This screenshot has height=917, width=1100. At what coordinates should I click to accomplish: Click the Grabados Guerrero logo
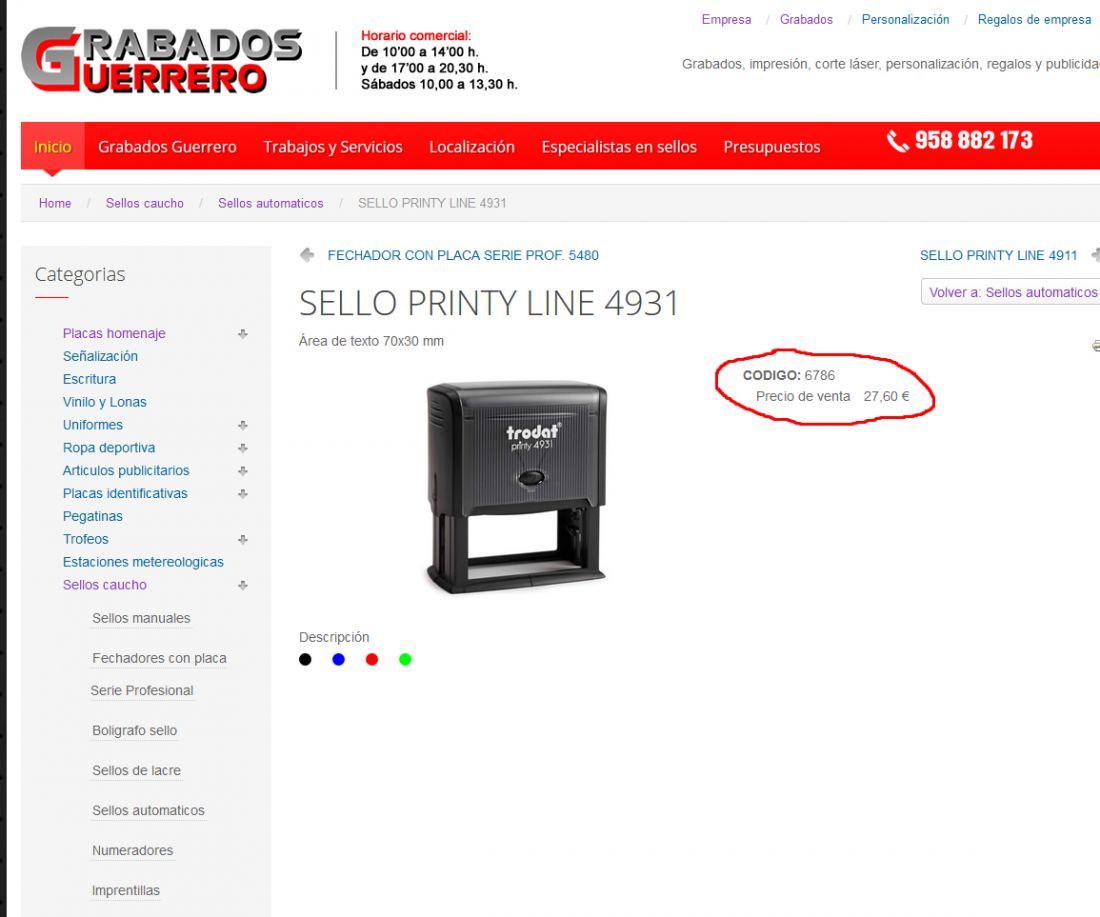162,60
